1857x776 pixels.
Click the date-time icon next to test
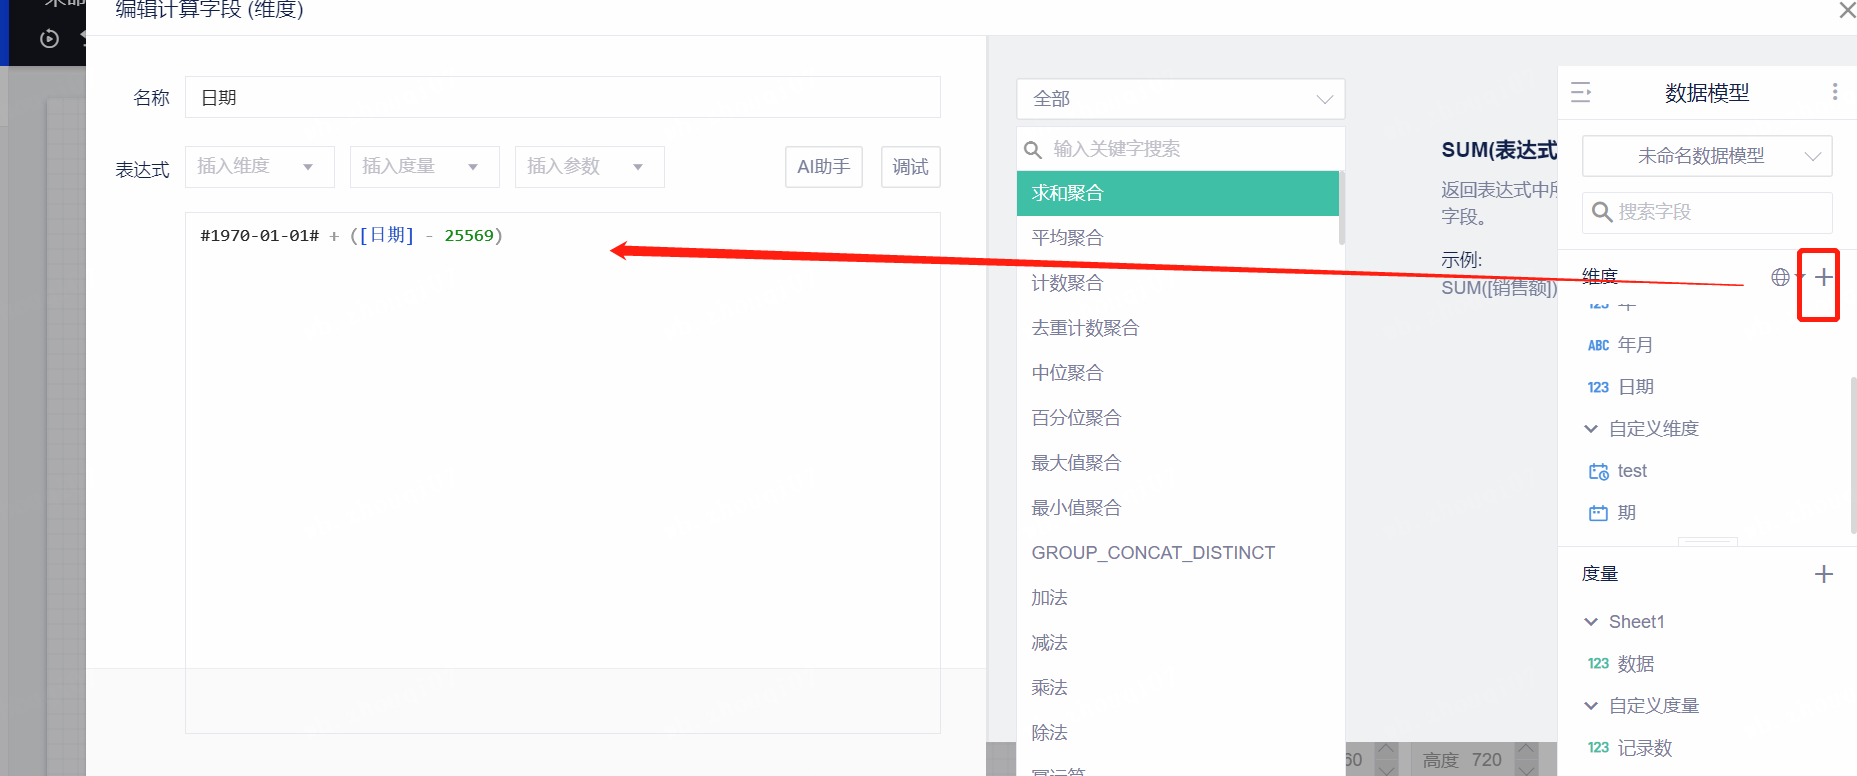[1598, 472]
